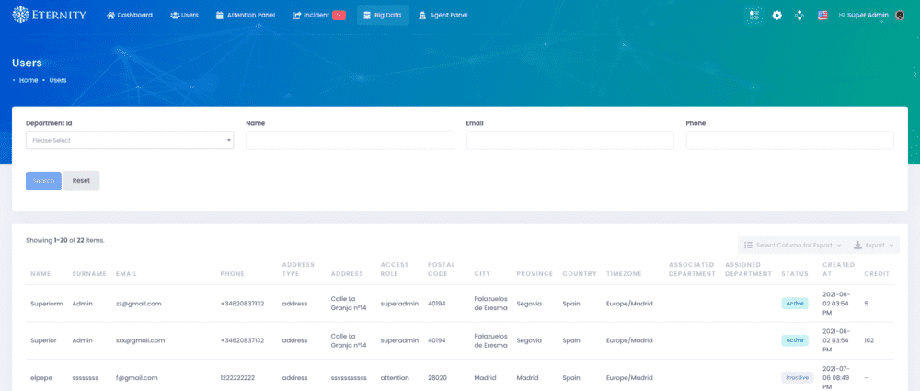Click the name cell elpepe
The image size is (920, 391).
pos(41,378)
